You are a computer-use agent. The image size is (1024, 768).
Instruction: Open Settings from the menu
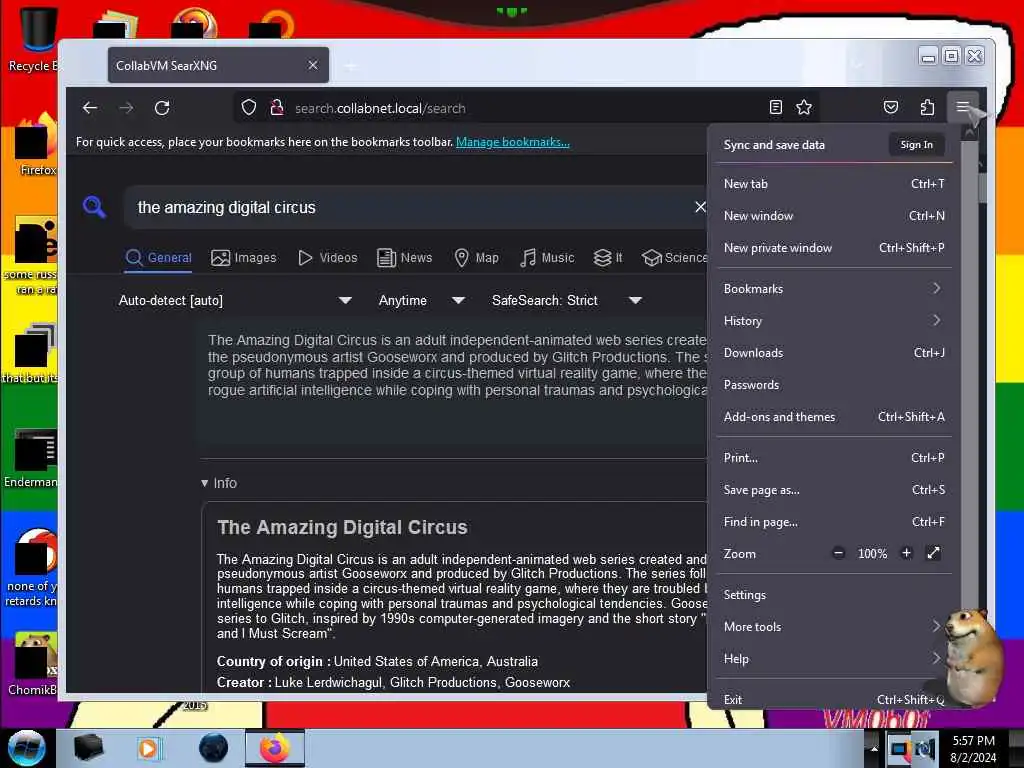click(x=834, y=594)
